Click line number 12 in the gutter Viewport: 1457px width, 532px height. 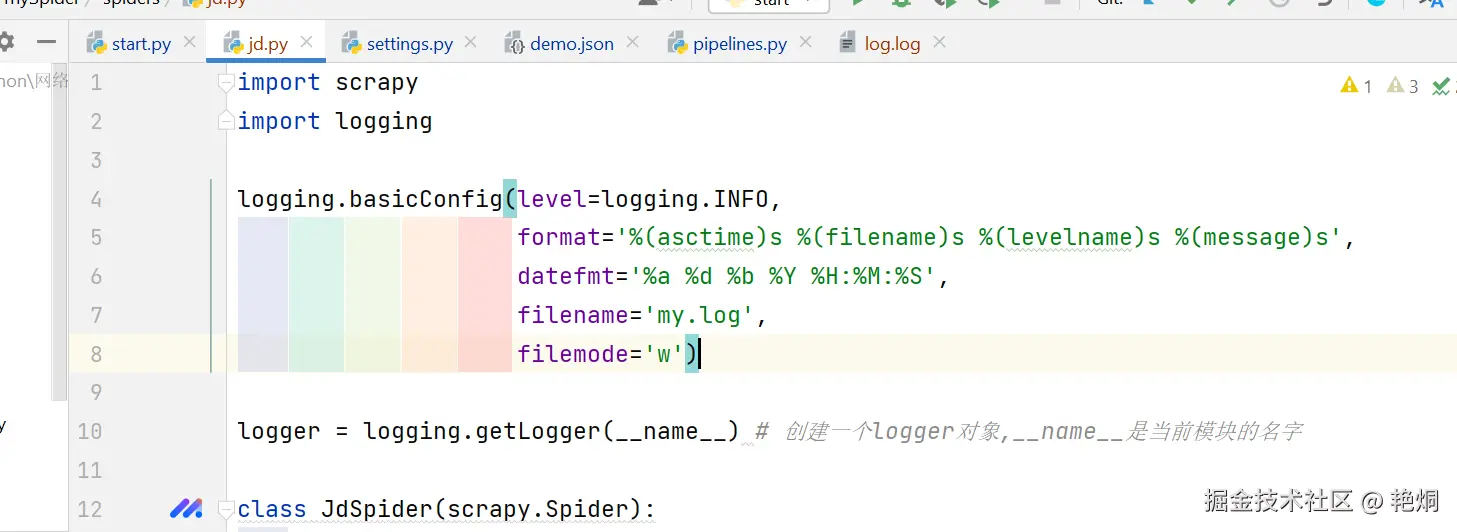[90, 510]
